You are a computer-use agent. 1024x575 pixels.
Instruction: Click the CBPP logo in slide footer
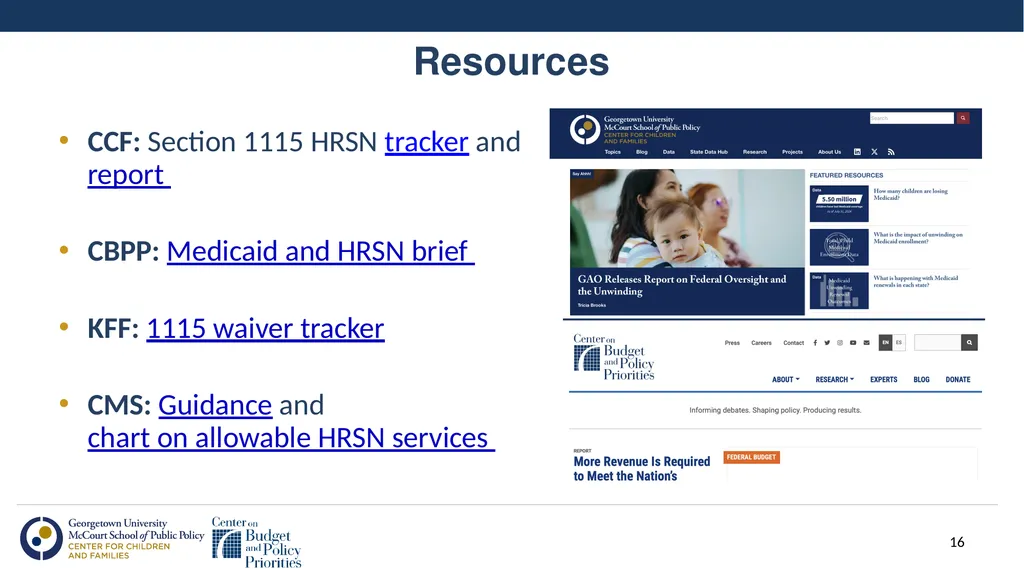257,542
